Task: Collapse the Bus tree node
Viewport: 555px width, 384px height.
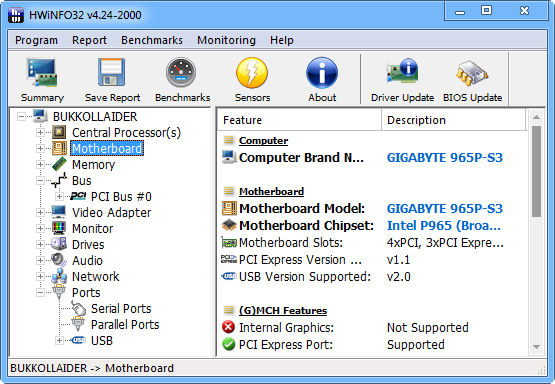Action: (40, 180)
